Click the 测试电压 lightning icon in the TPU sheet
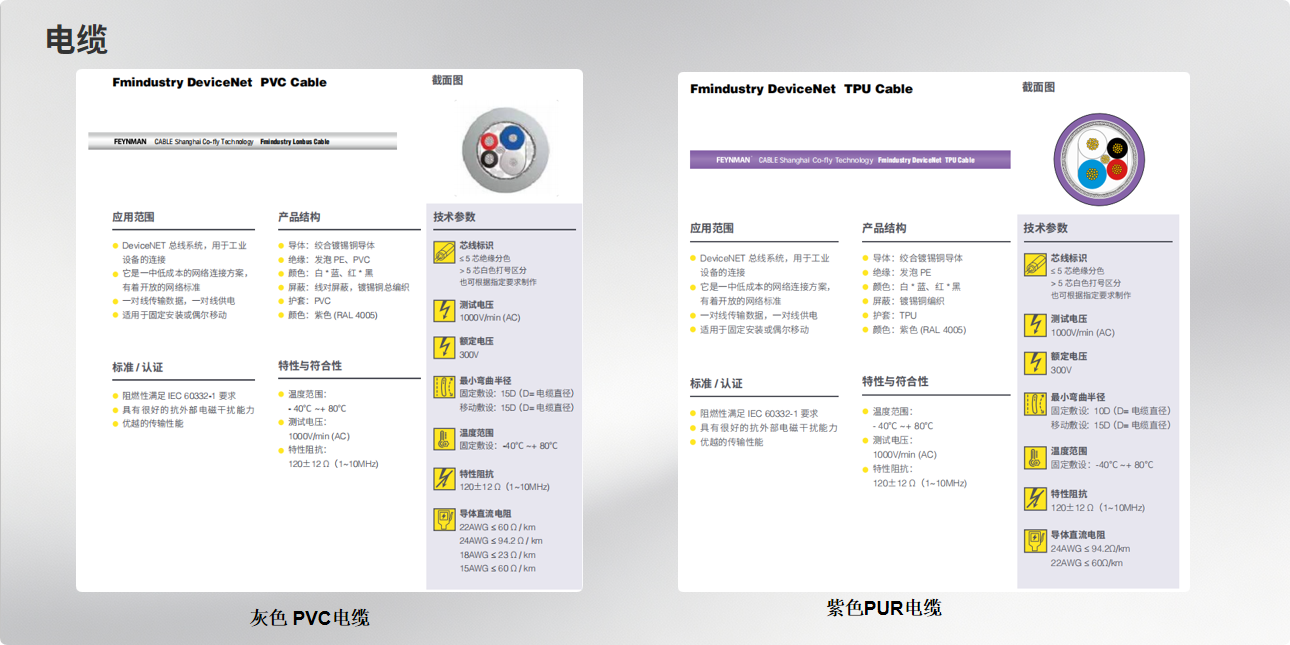 pyautogui.click(x=1035, y=325)
